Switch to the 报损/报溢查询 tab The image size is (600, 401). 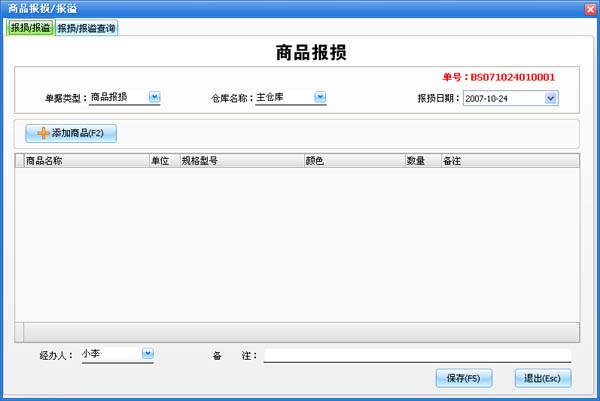click(x=87, y=28)
